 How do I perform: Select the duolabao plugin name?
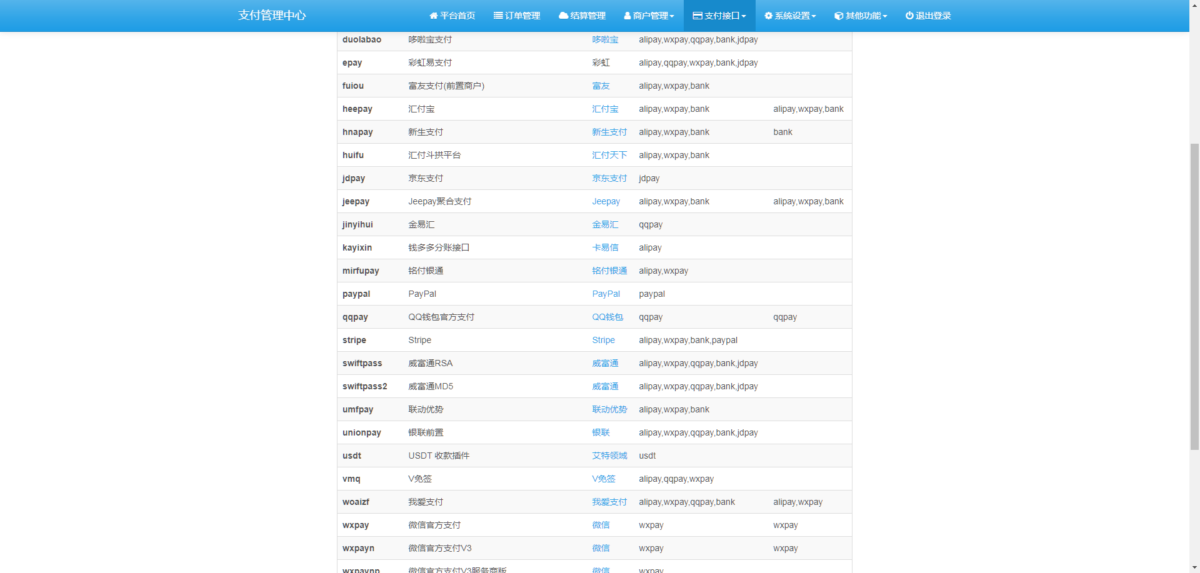[x=361, y=39]
